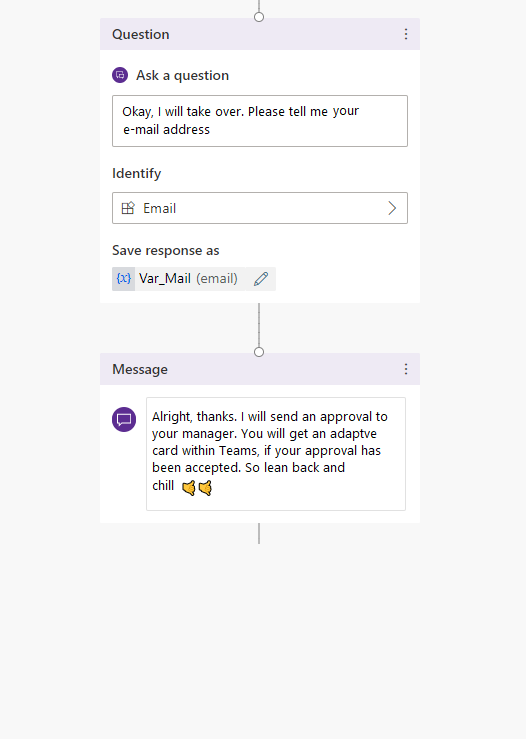The height and width of the screenshot is (739, 526).
Task: Expand the Email identify chevron arrow
Action: (392, 208)
